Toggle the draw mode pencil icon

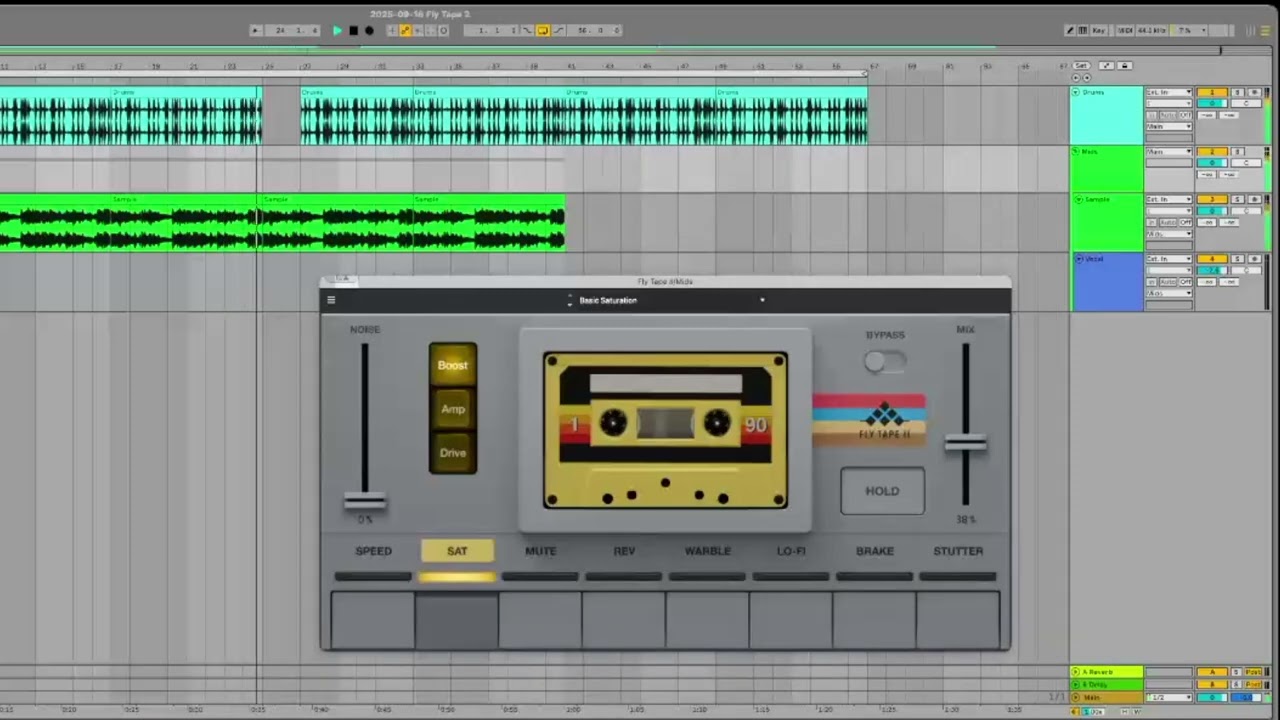pos(1070,31)
